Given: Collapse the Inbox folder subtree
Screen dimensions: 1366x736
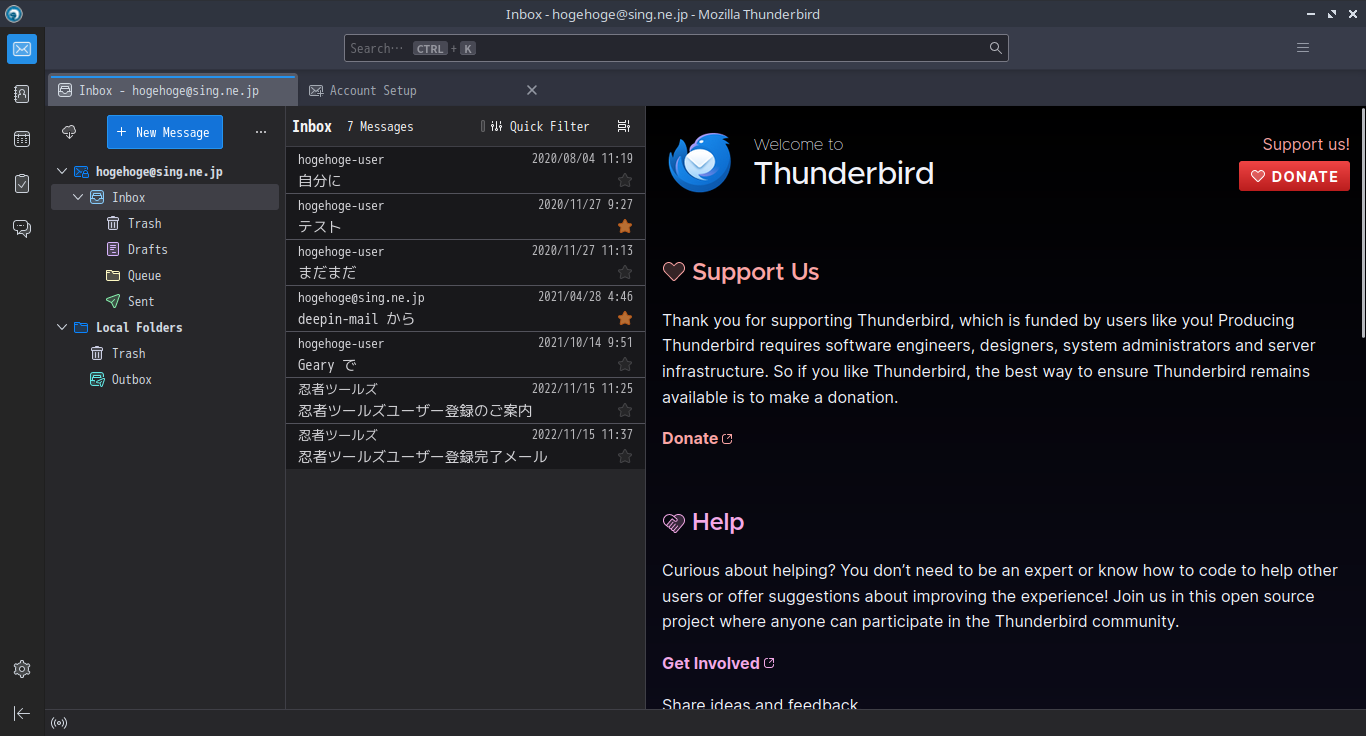Looking at the screenshot, I should click(79, 198).
